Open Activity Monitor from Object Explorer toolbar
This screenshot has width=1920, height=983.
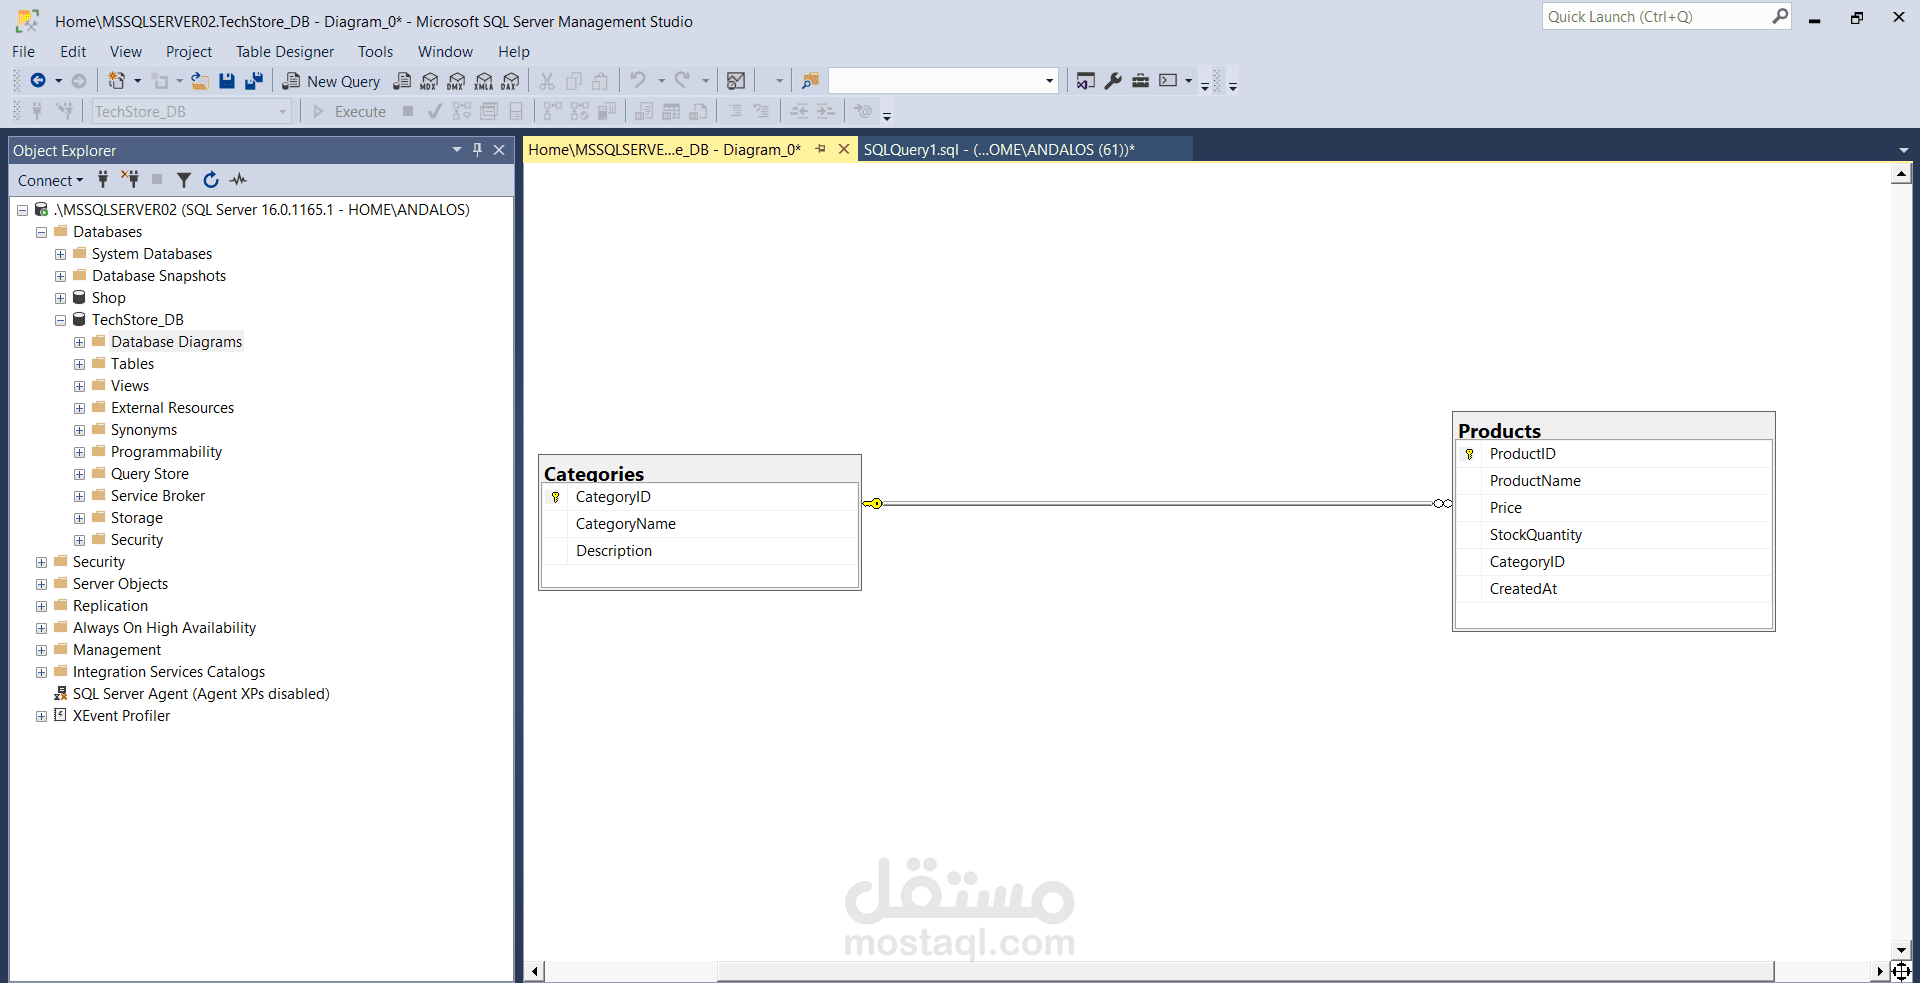[x=238, y=180]
